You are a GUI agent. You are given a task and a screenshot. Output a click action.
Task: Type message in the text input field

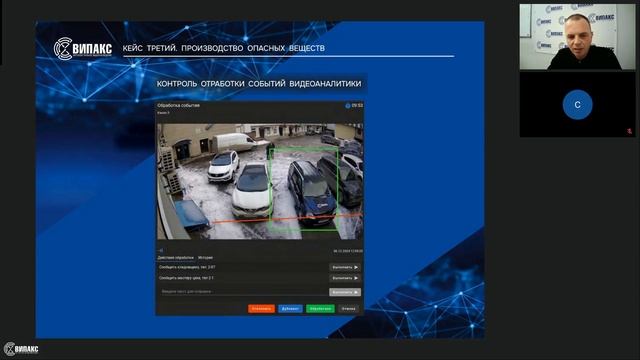(243, 292)
